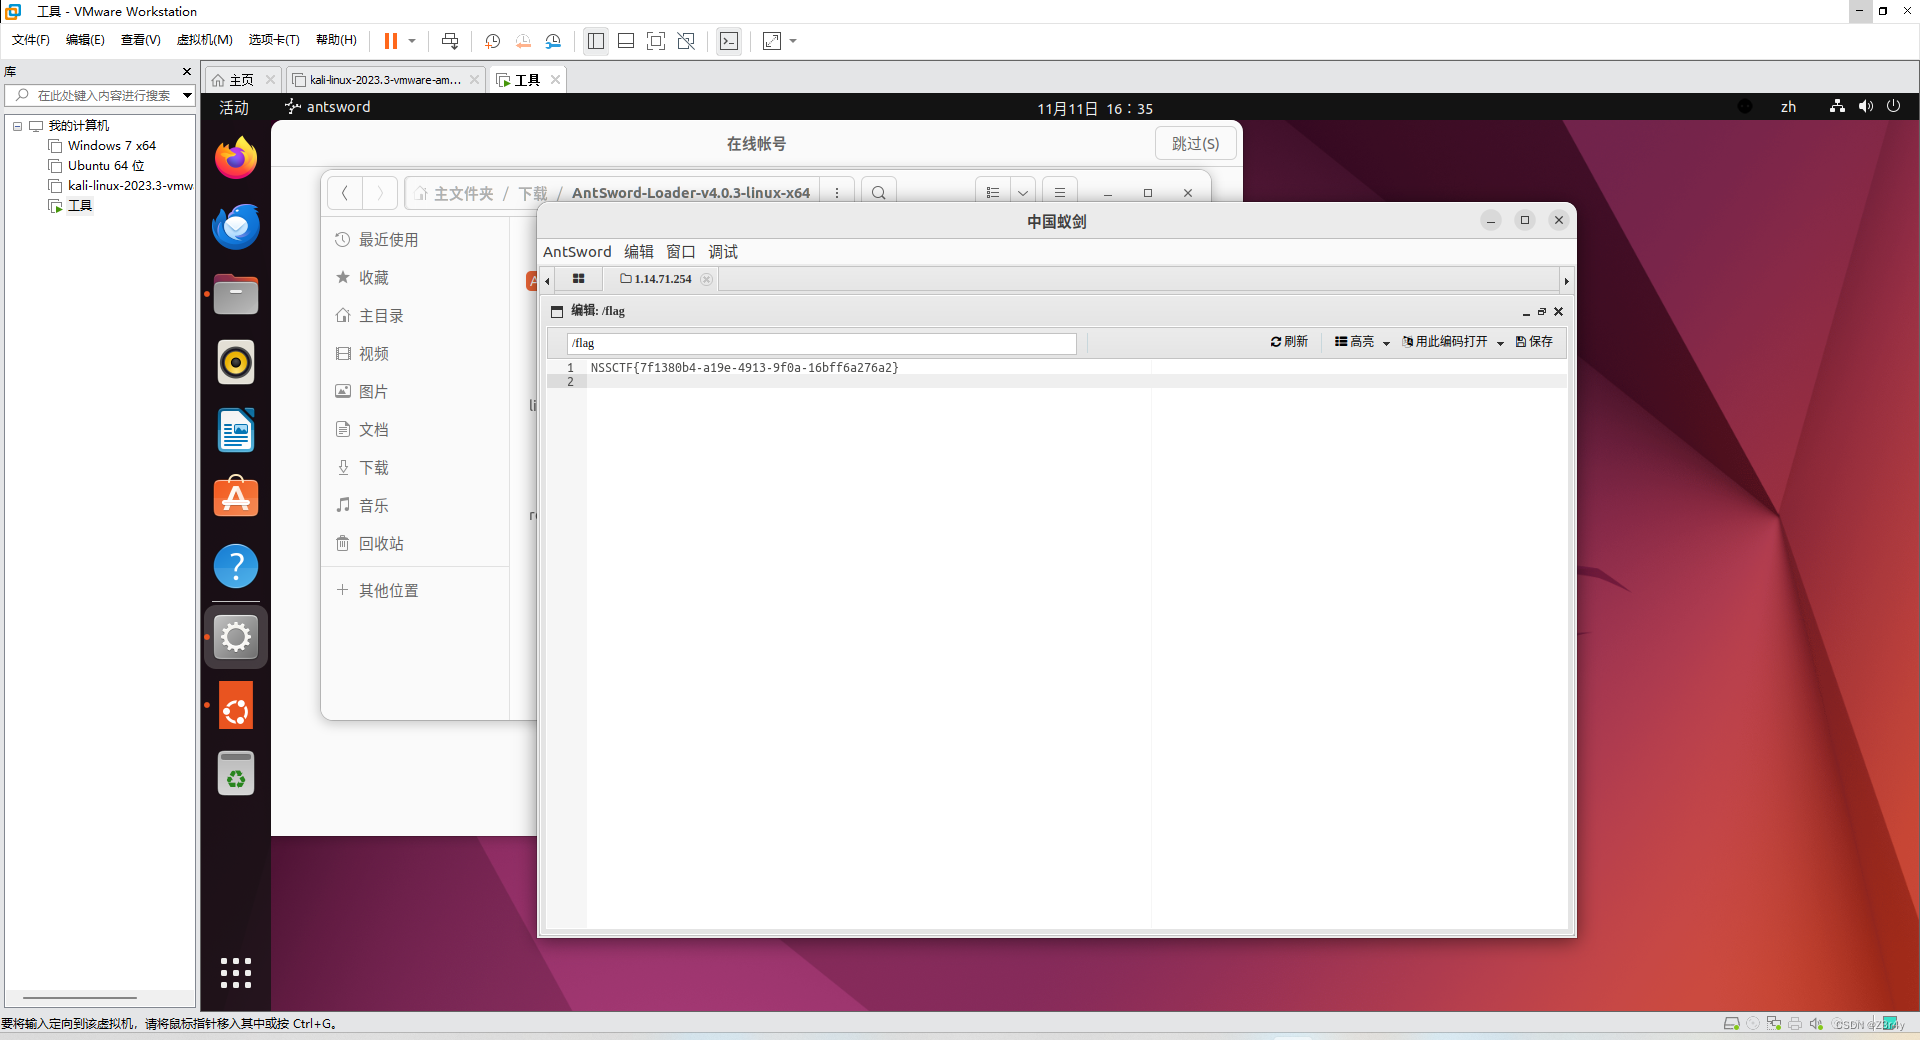The height and width of the screenshot is (1040, 1920).
Task: Toggle the VMware library sidebar panel
Action: point(595,41)
